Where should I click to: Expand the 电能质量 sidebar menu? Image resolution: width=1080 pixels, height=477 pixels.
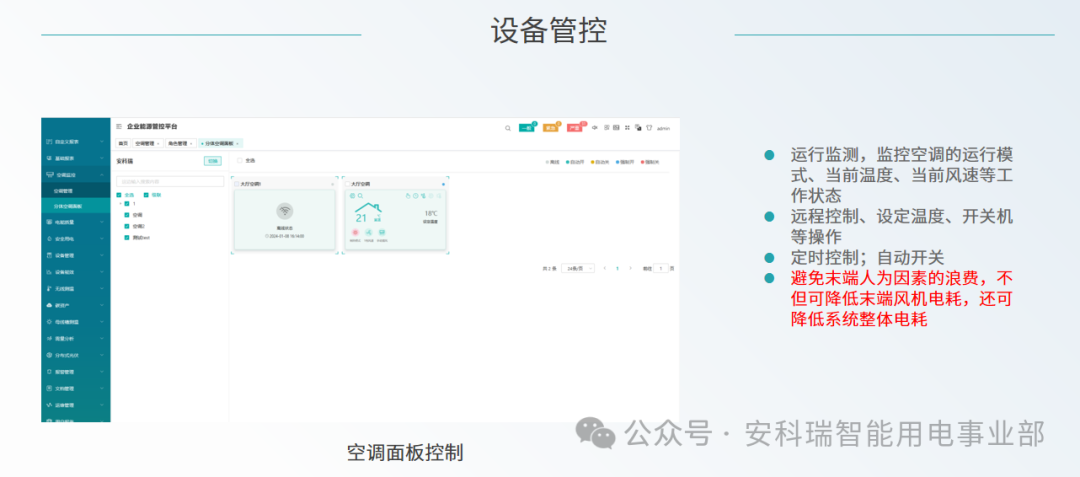click(x=76, y=222)
